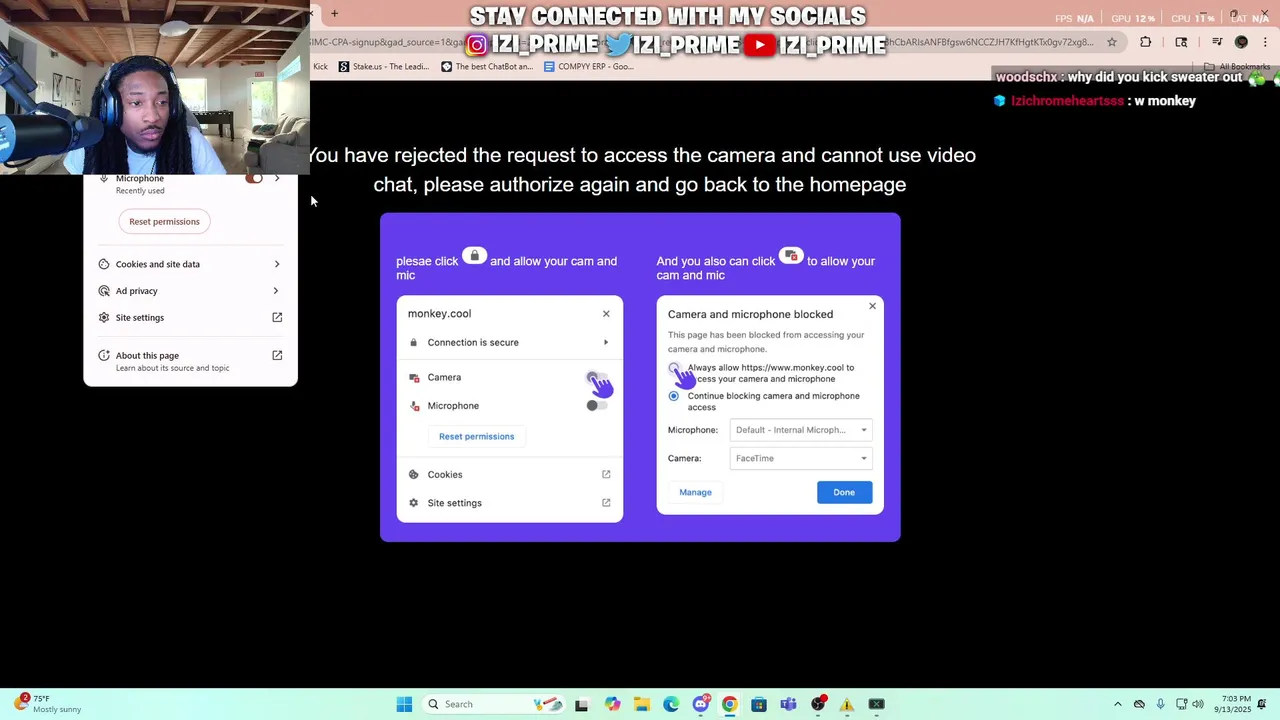The width and height of the screenshot is (1280, 720).
Task: Click the Ad privacy icon
Action: coord(104,291)
